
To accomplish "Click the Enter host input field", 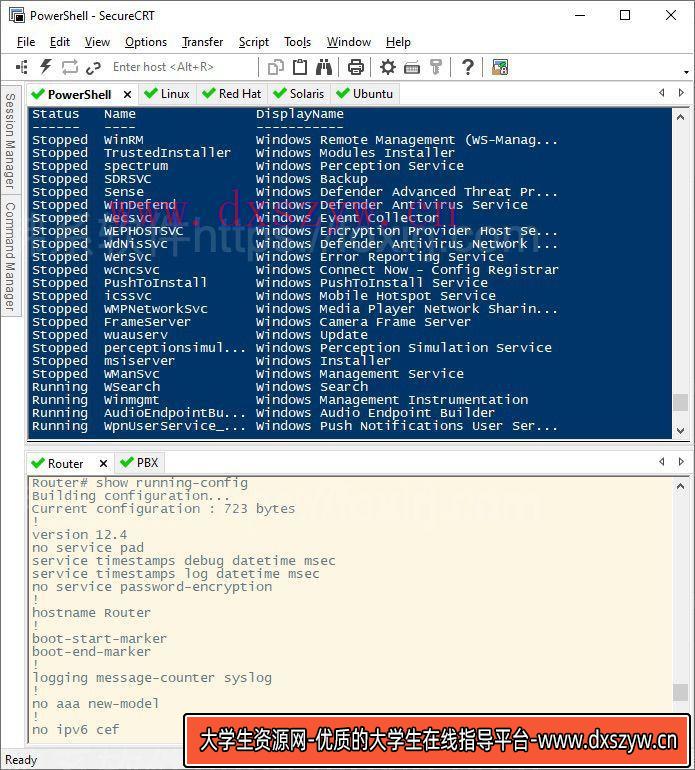I will pyautogui.click(x=182, y=67).
